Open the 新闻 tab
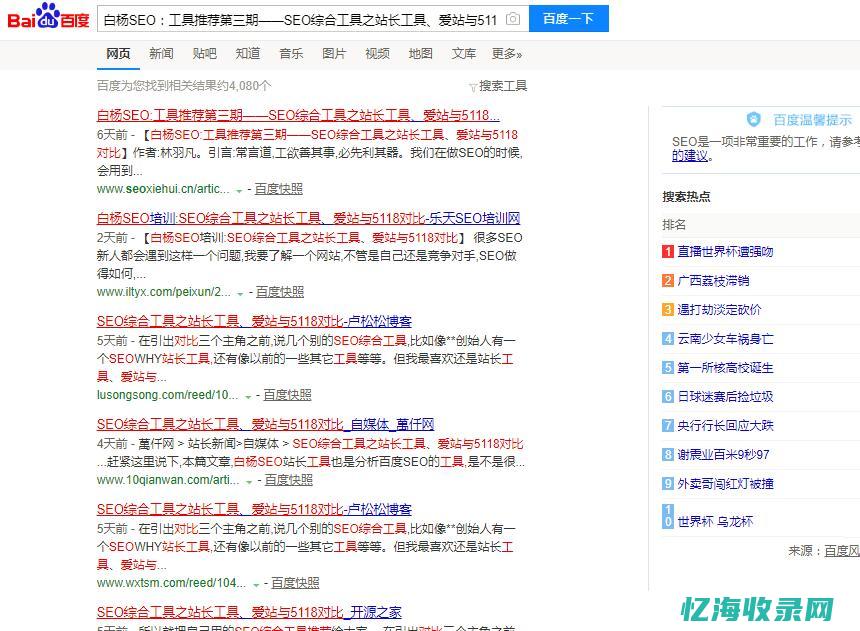This screenshot has width=860, height=631. tap(161, 54)
